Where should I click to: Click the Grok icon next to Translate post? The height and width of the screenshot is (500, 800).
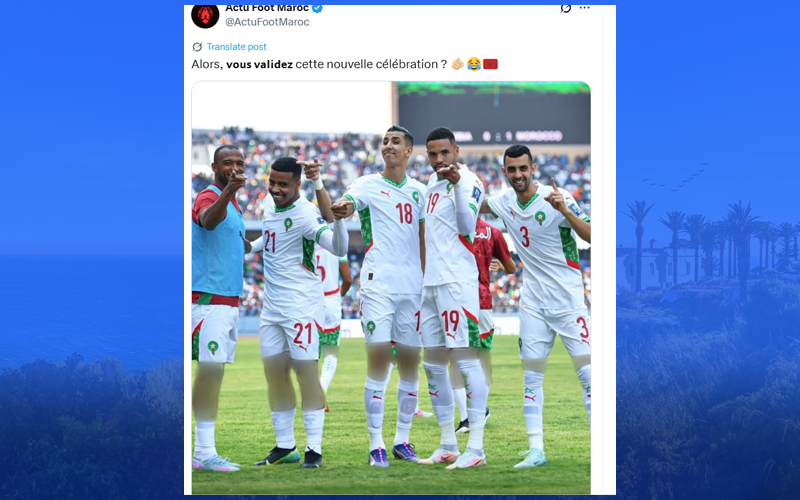197,47
